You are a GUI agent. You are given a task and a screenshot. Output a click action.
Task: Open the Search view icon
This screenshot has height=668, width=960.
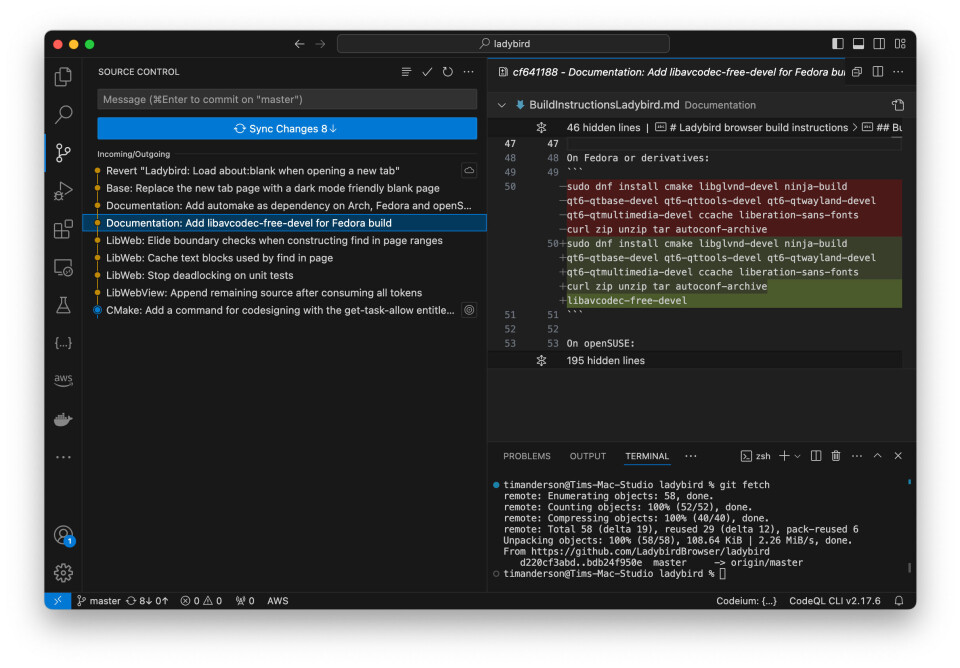pos(63,114)
